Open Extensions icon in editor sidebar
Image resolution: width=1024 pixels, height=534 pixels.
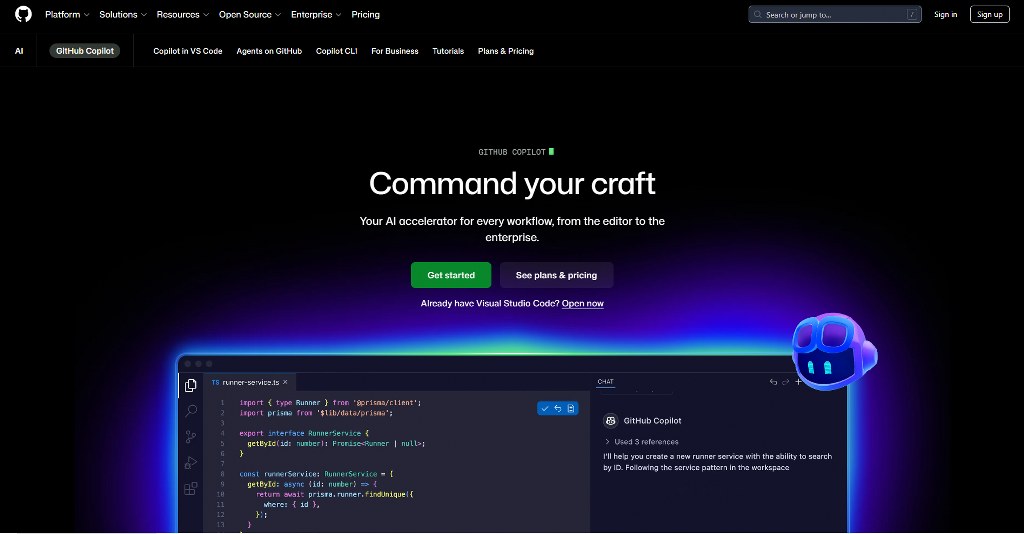[191, 488]
